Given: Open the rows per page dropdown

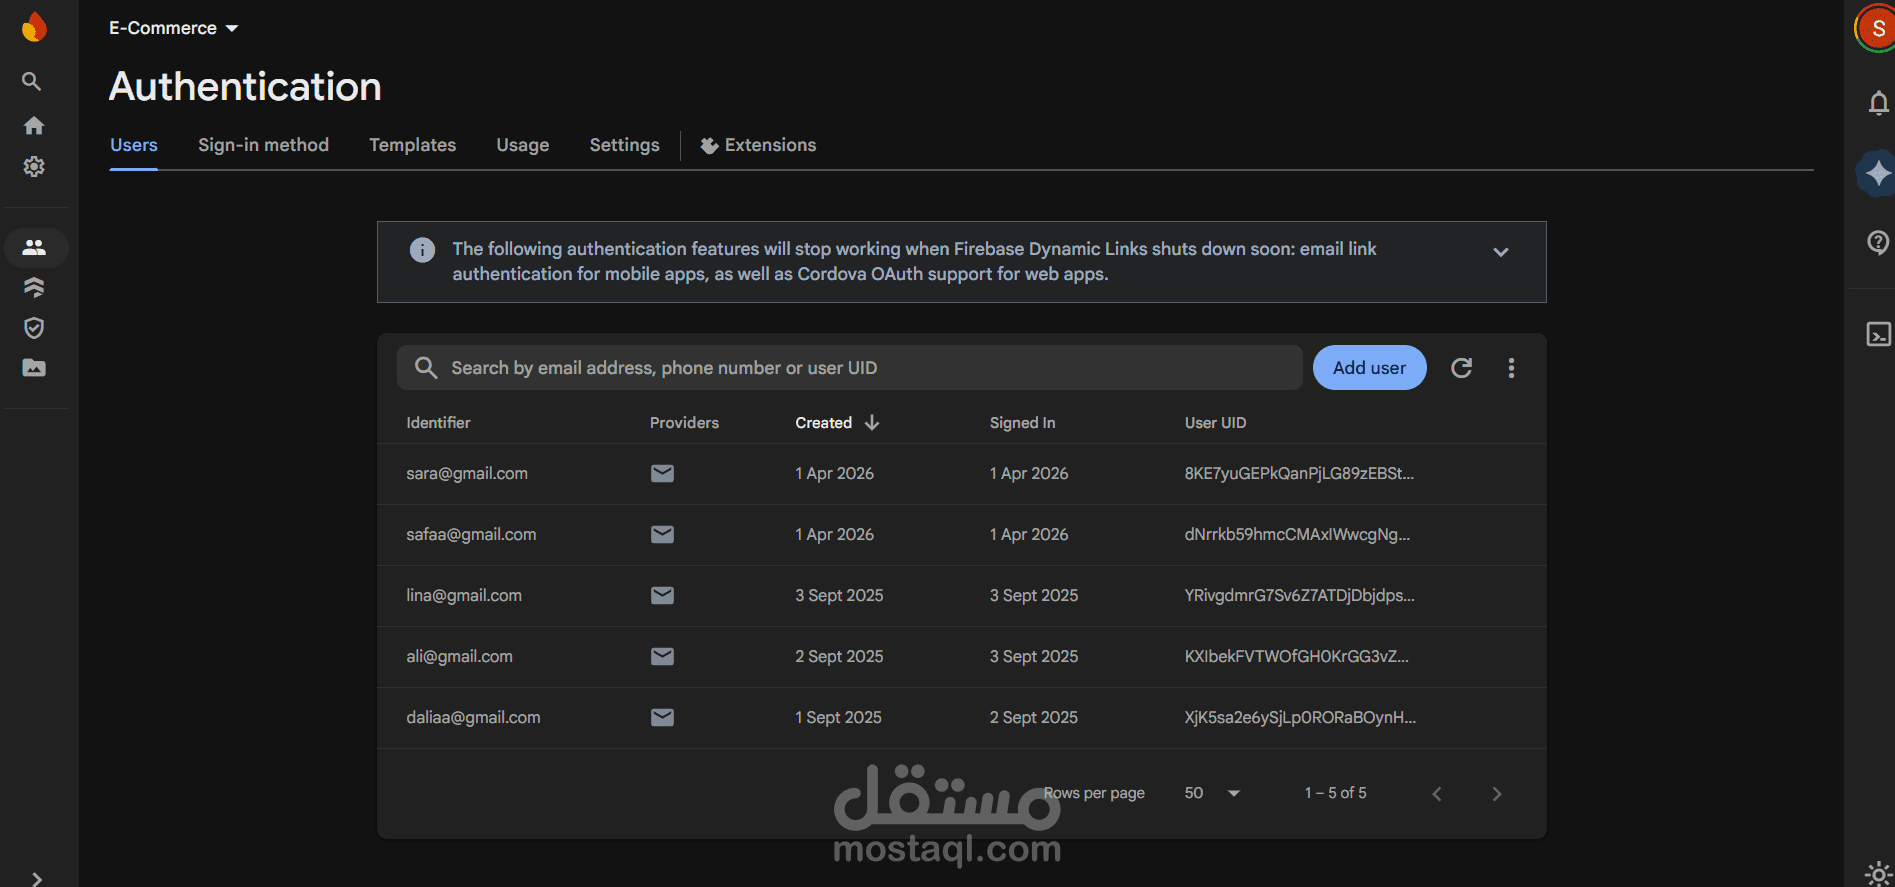Looking at the screenshot, I should 1212,793.
